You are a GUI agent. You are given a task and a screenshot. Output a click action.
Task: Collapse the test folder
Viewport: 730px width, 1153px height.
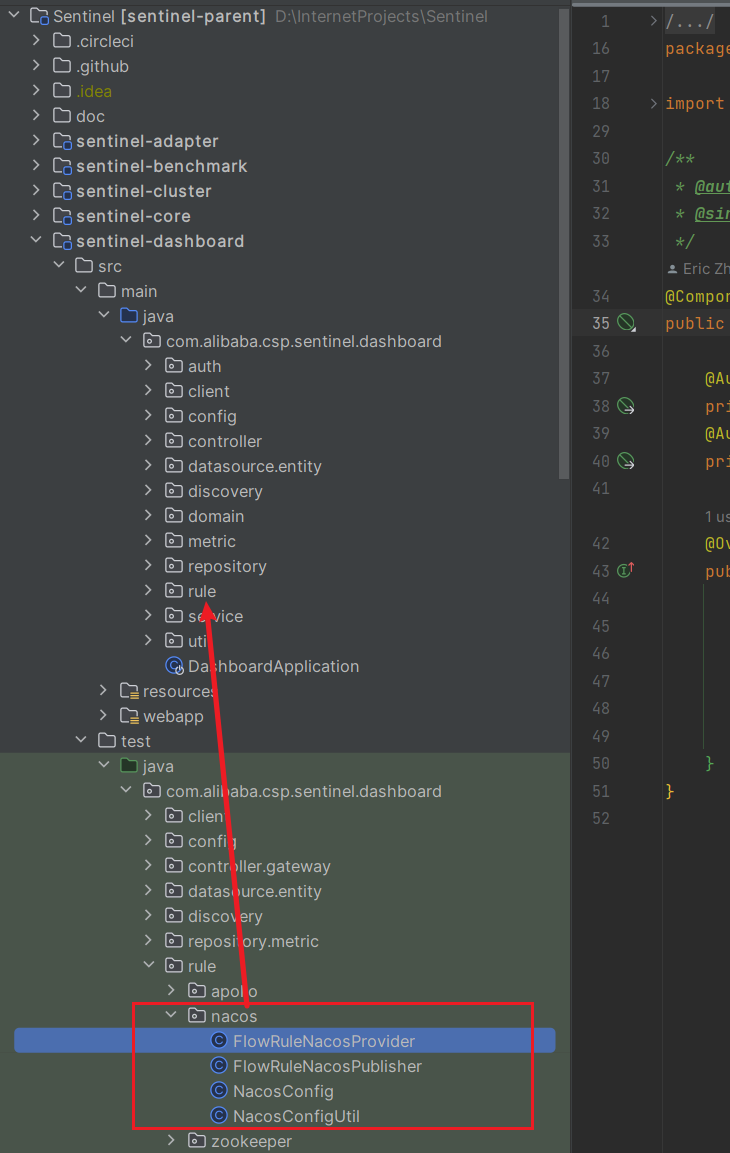tap(82, 740)
